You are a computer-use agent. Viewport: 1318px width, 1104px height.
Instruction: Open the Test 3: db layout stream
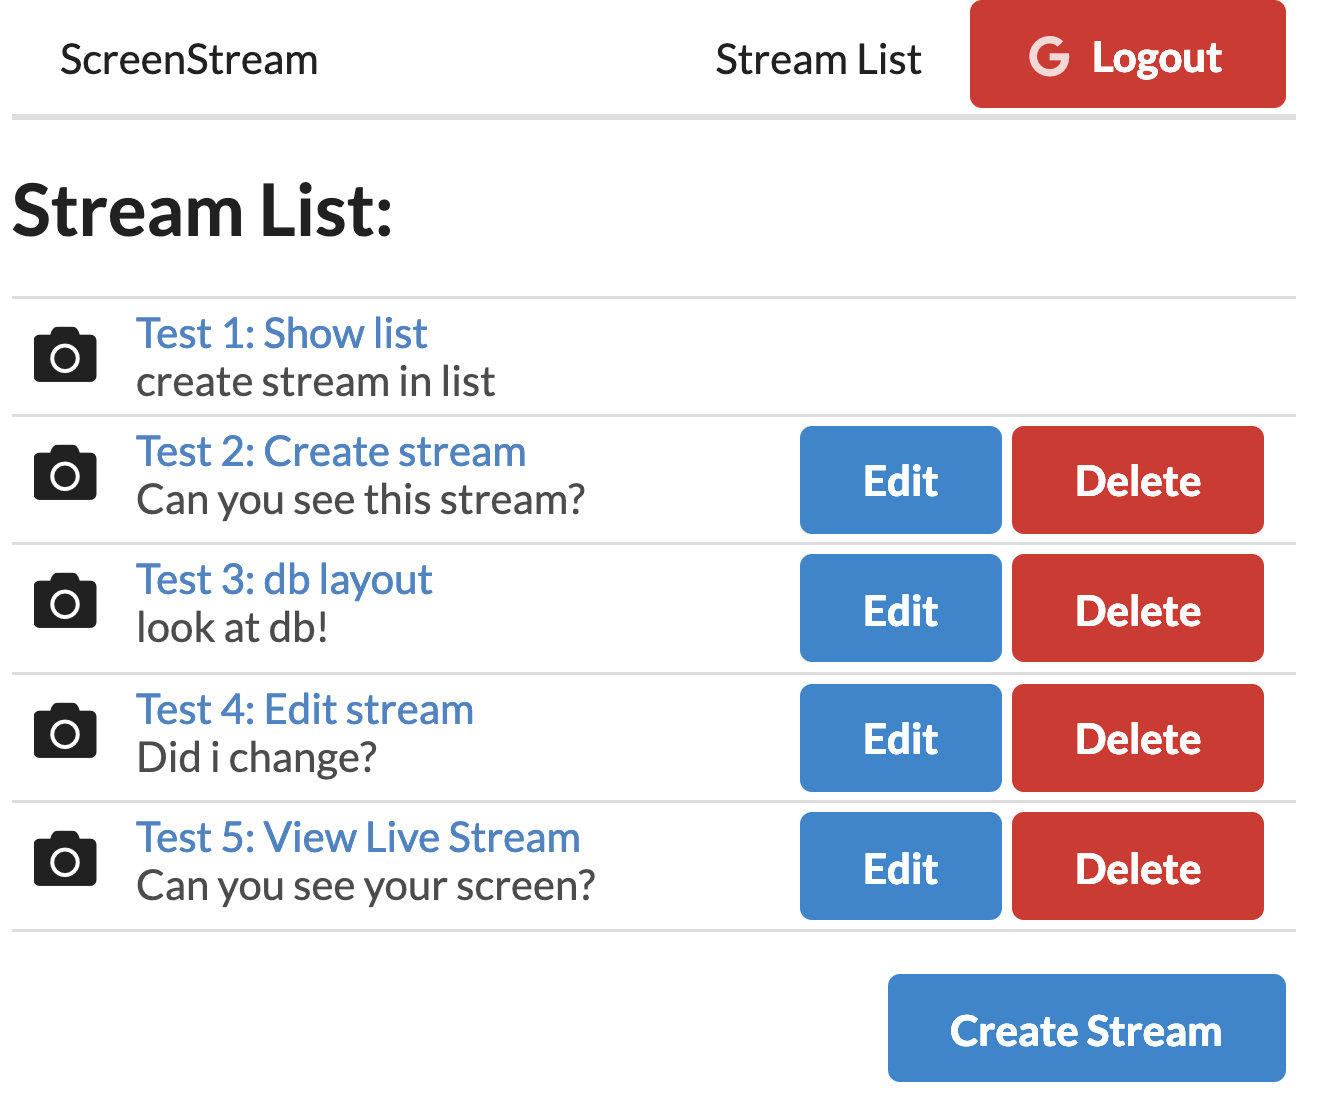pos(283,580)
